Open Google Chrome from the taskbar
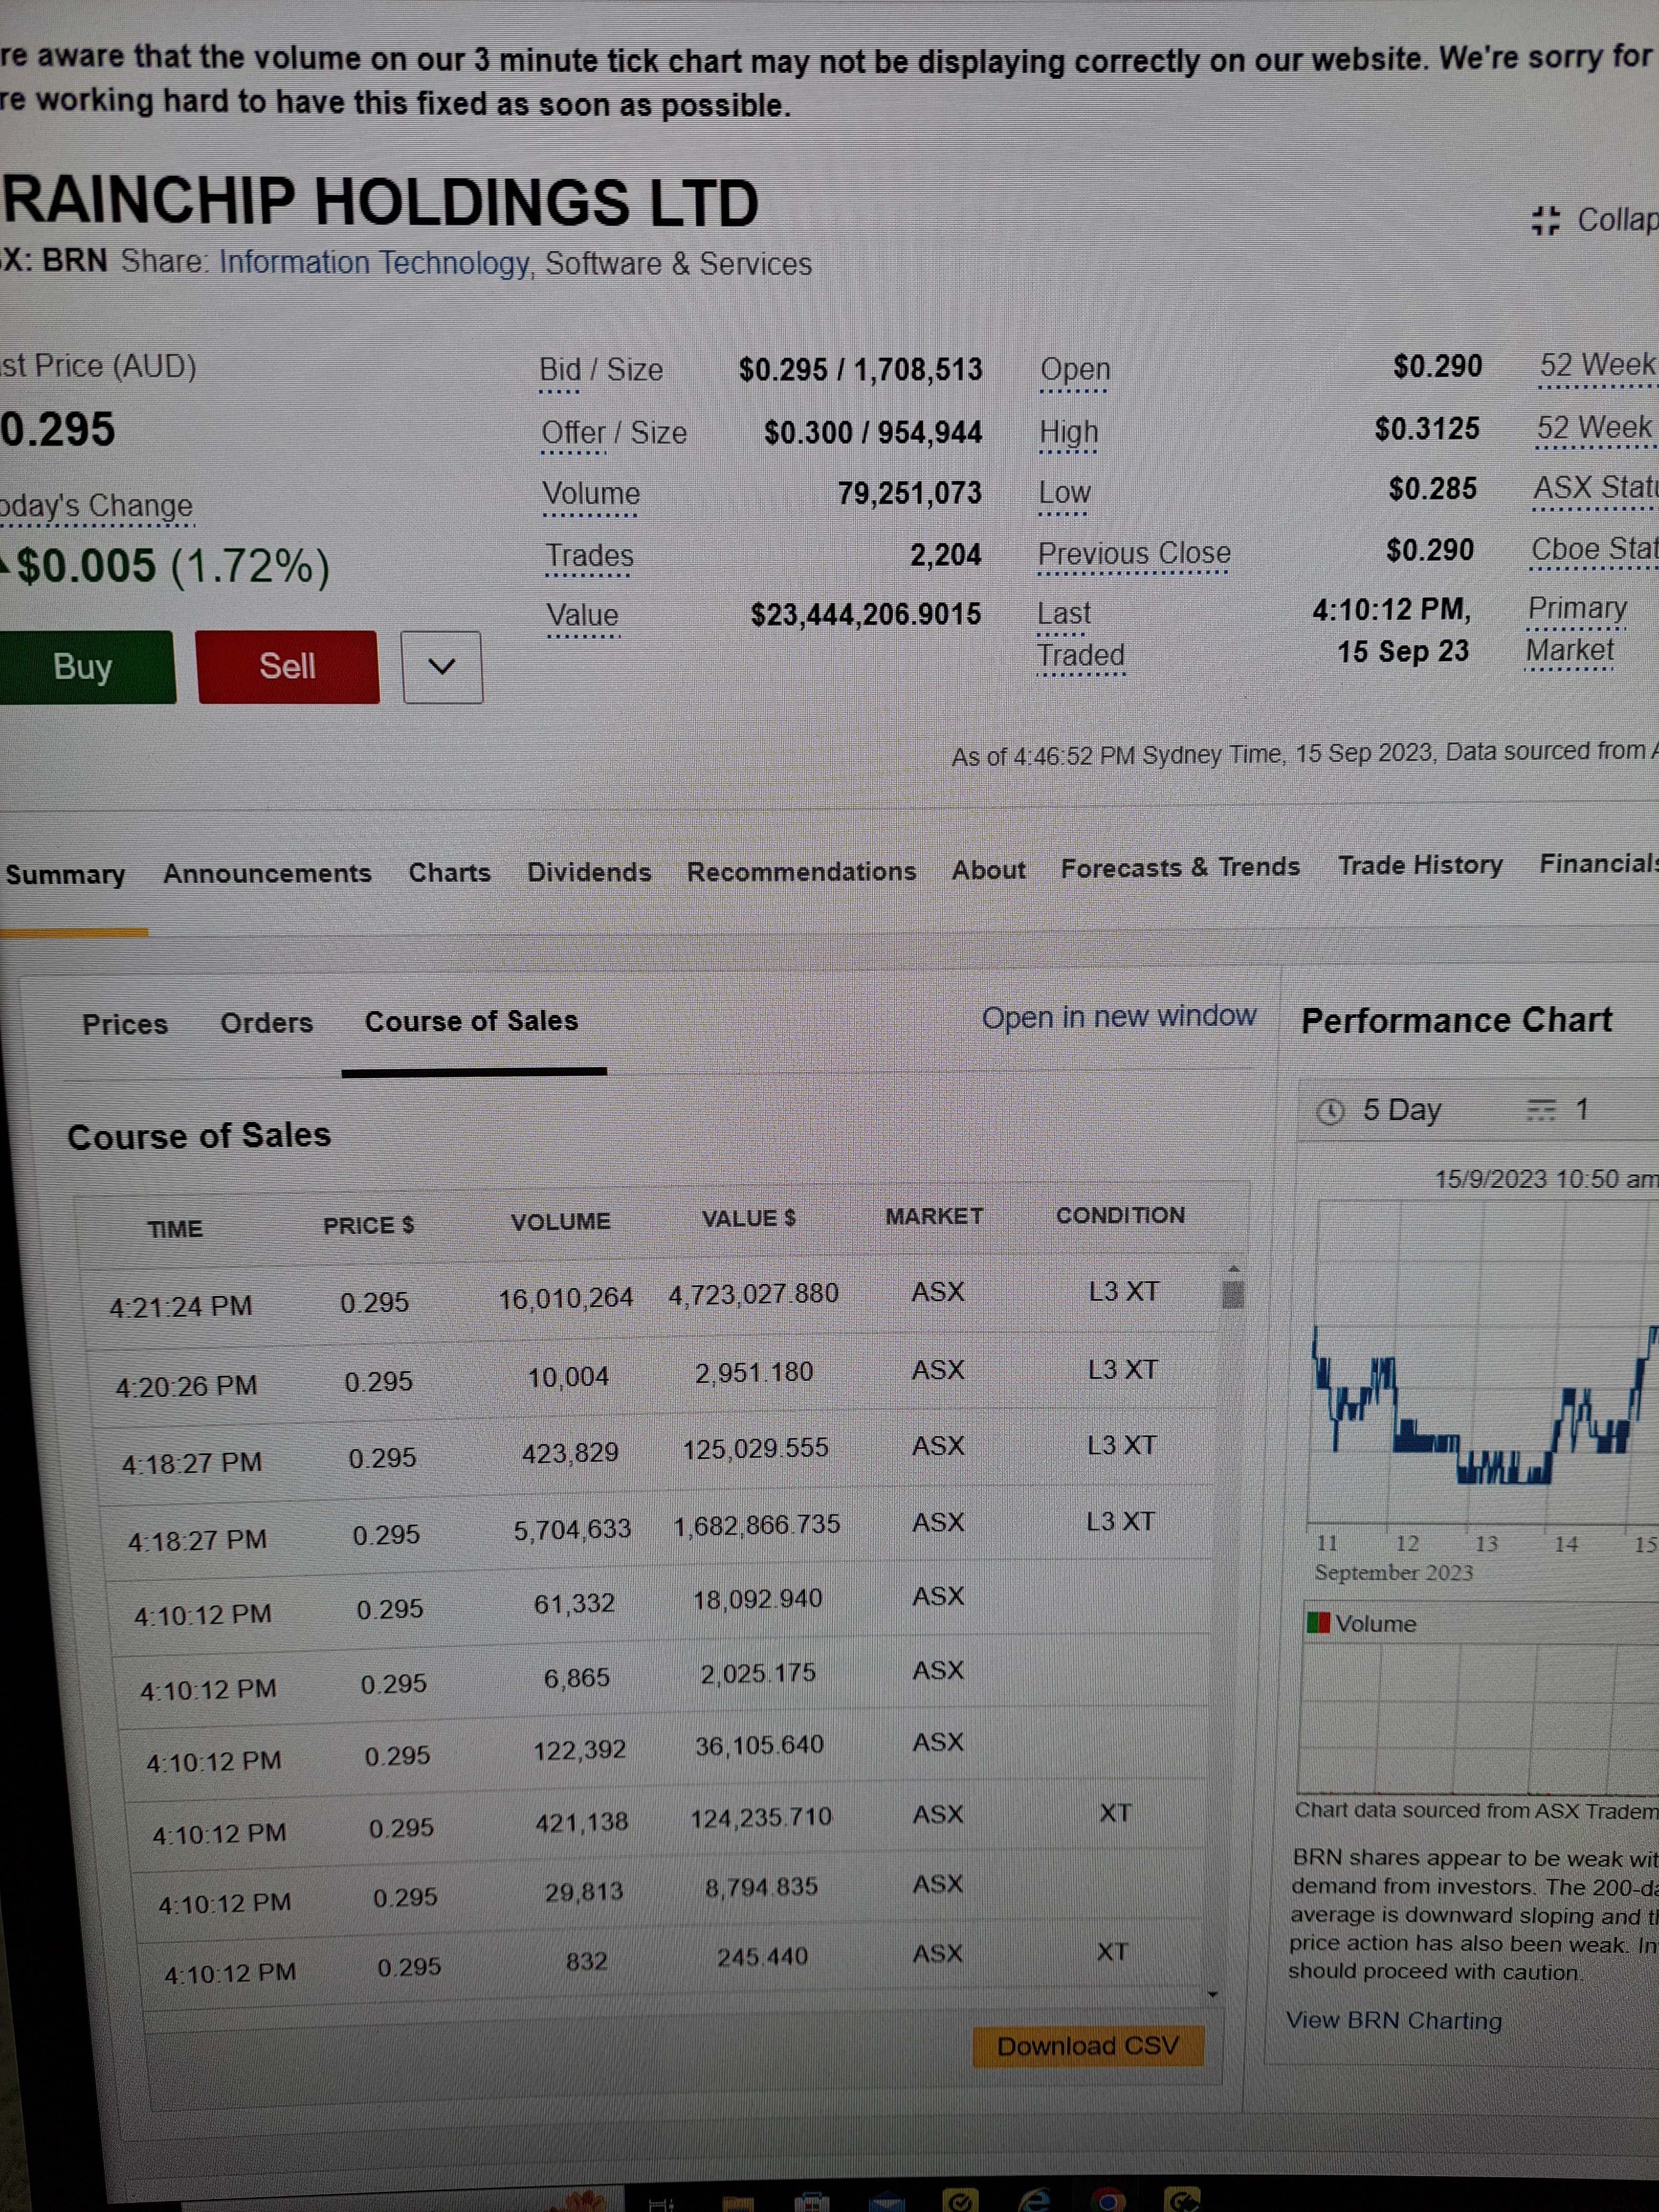This screenshot has width=1659, height=2212. click(1109, 2200)
